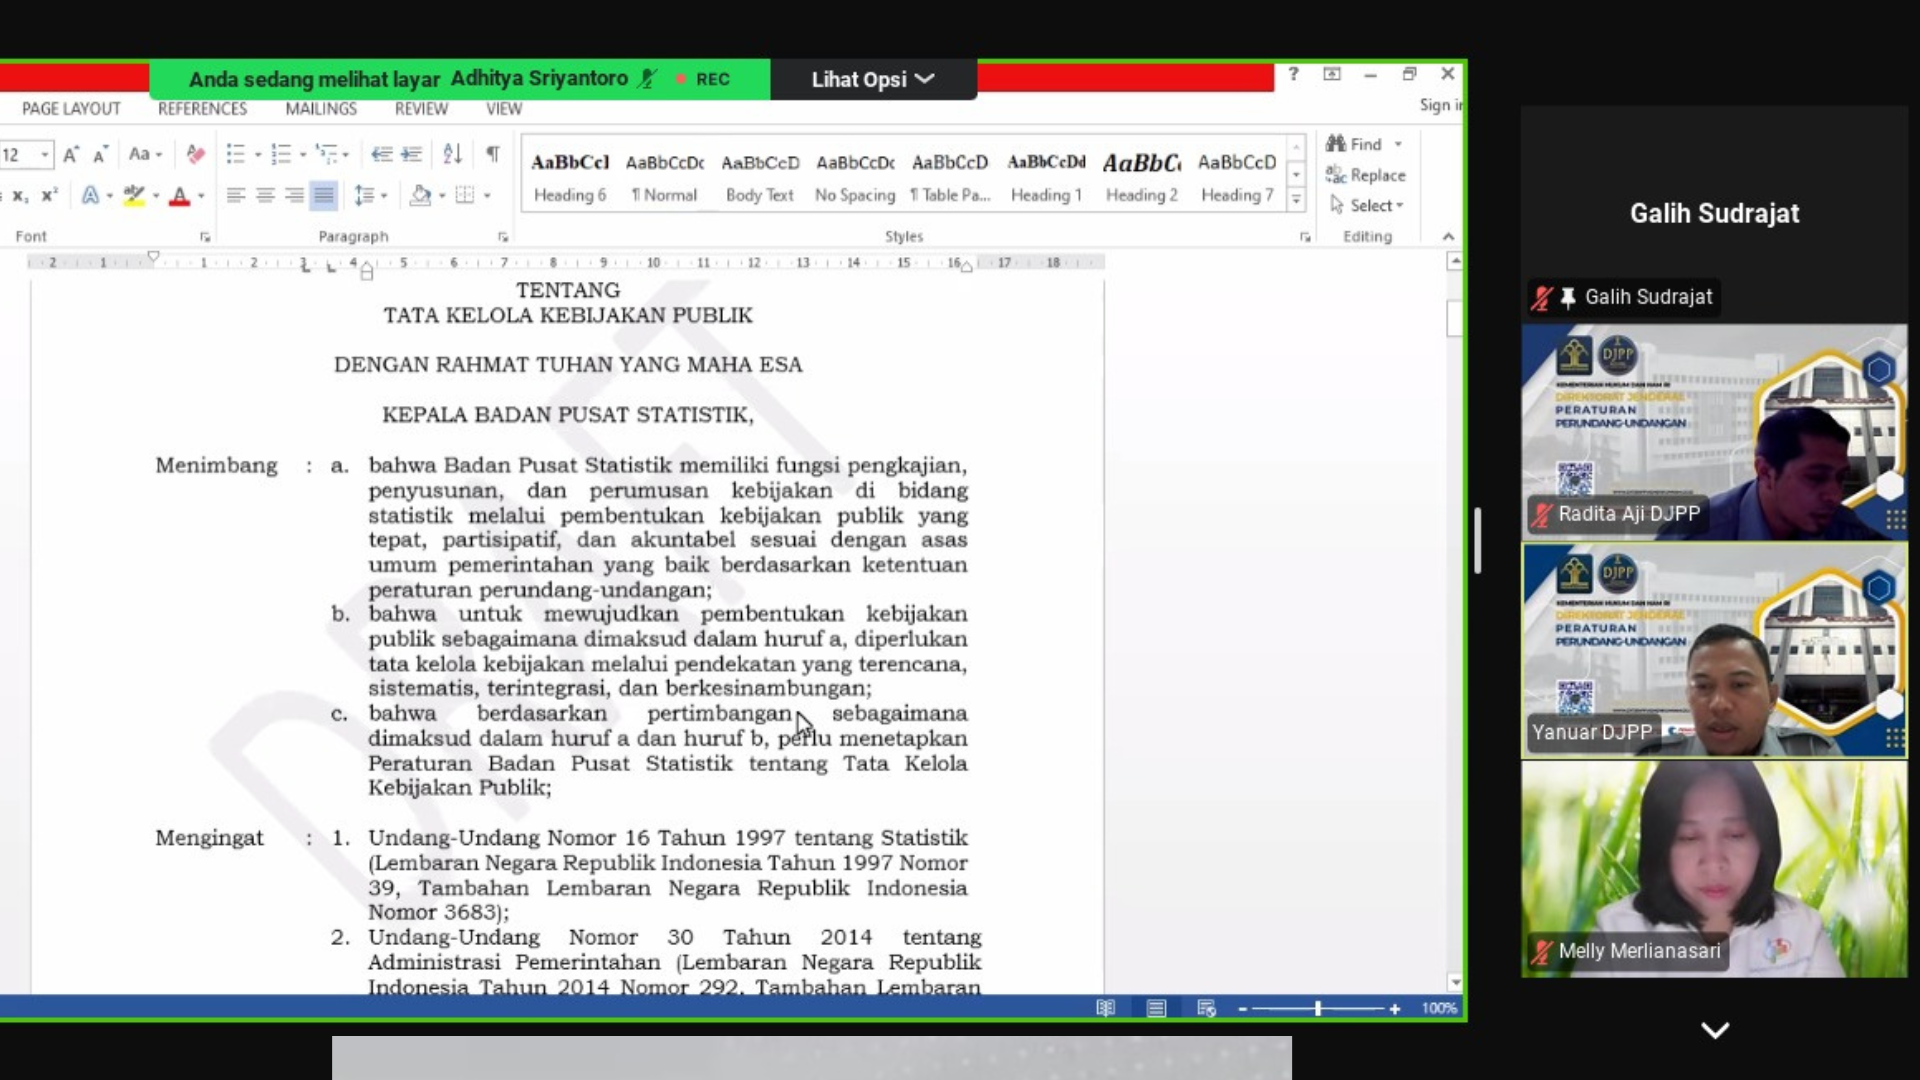This screenshot has height=1080, width=1920.
Task: Switch to the Mailings tab
Action: coord(321,109)
